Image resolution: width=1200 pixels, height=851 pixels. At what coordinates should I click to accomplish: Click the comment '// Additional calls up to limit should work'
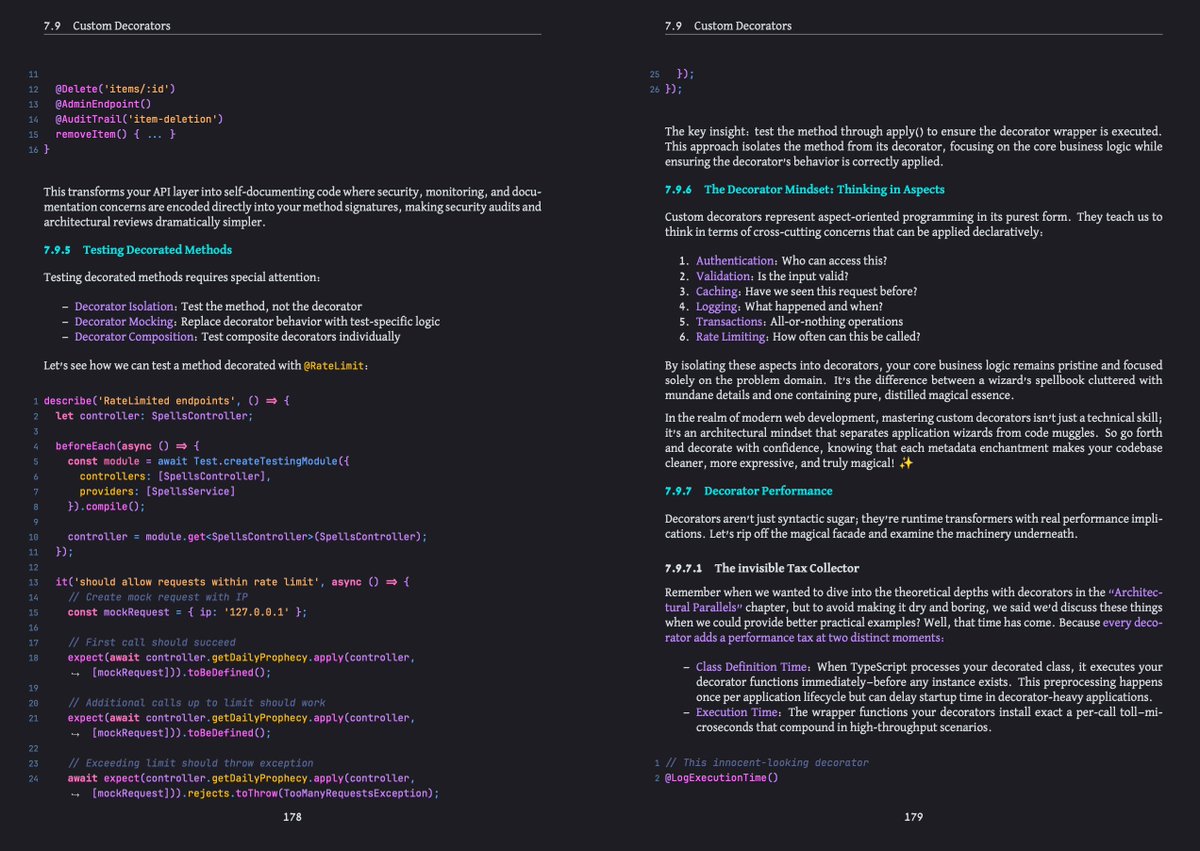[197, 703]
